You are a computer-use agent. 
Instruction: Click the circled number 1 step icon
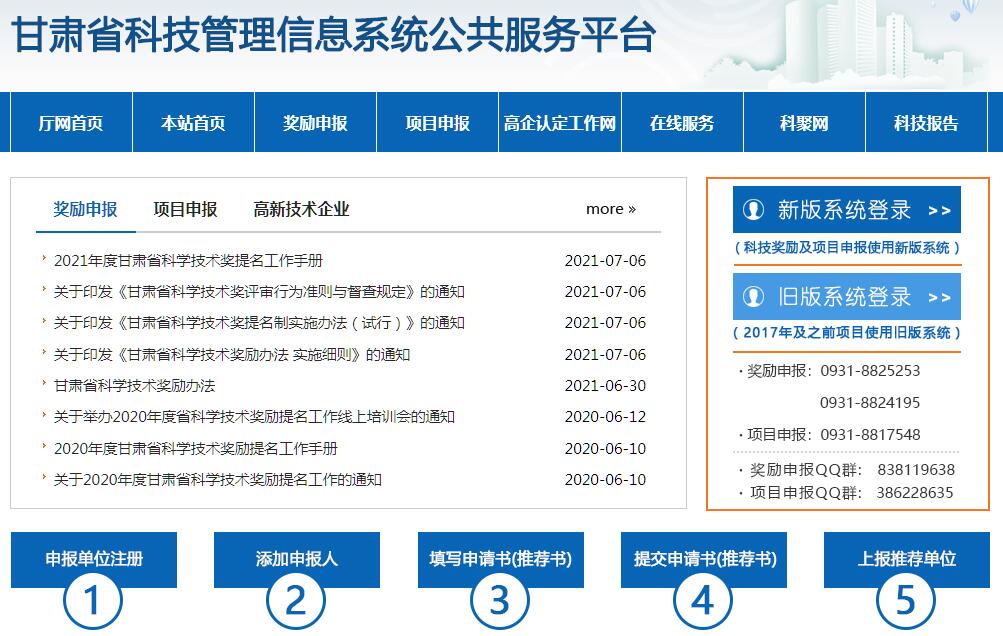pos(93,601)
